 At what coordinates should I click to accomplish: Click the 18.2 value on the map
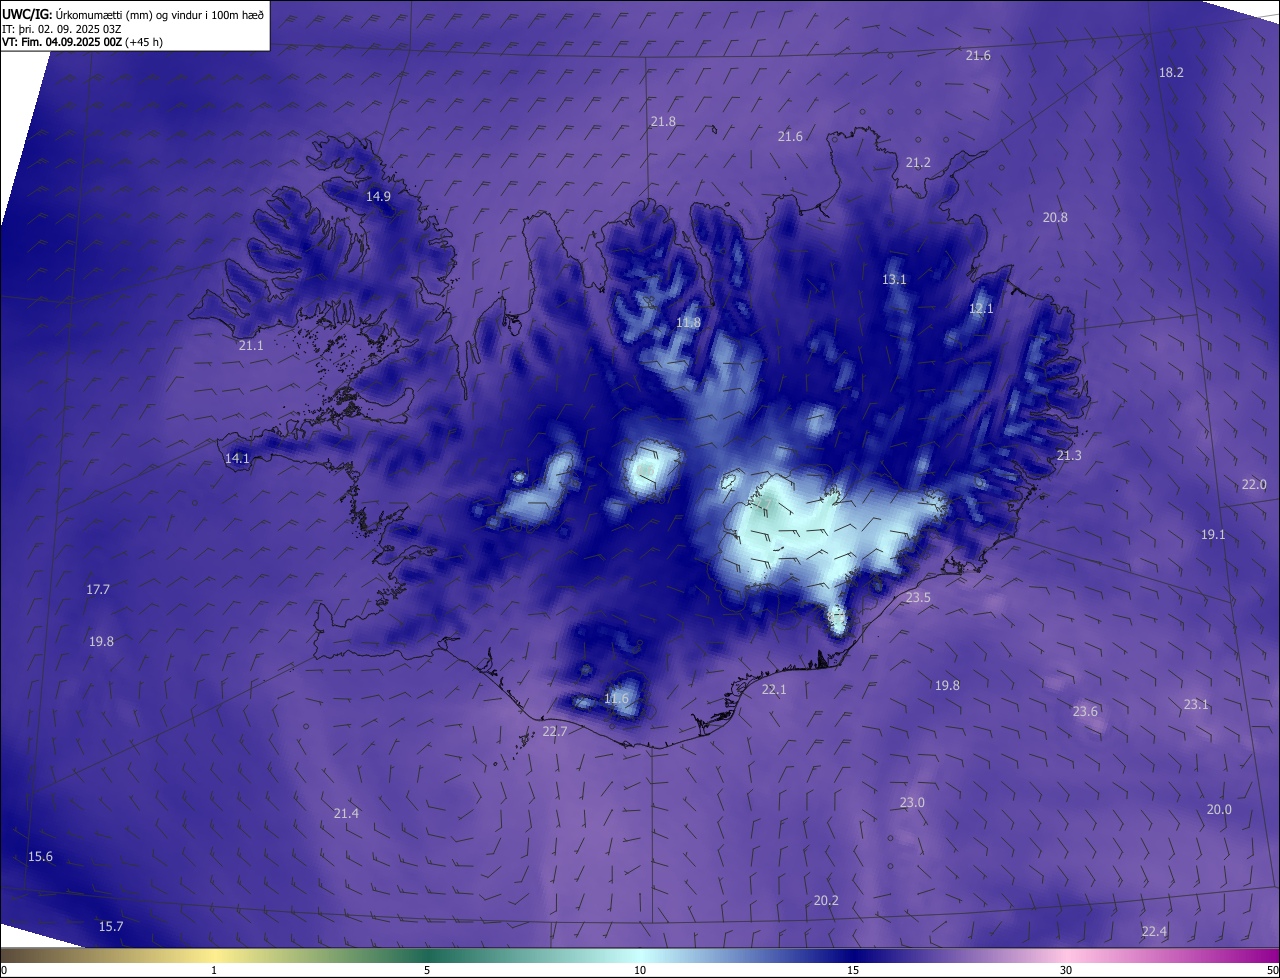coord(1171,72)
